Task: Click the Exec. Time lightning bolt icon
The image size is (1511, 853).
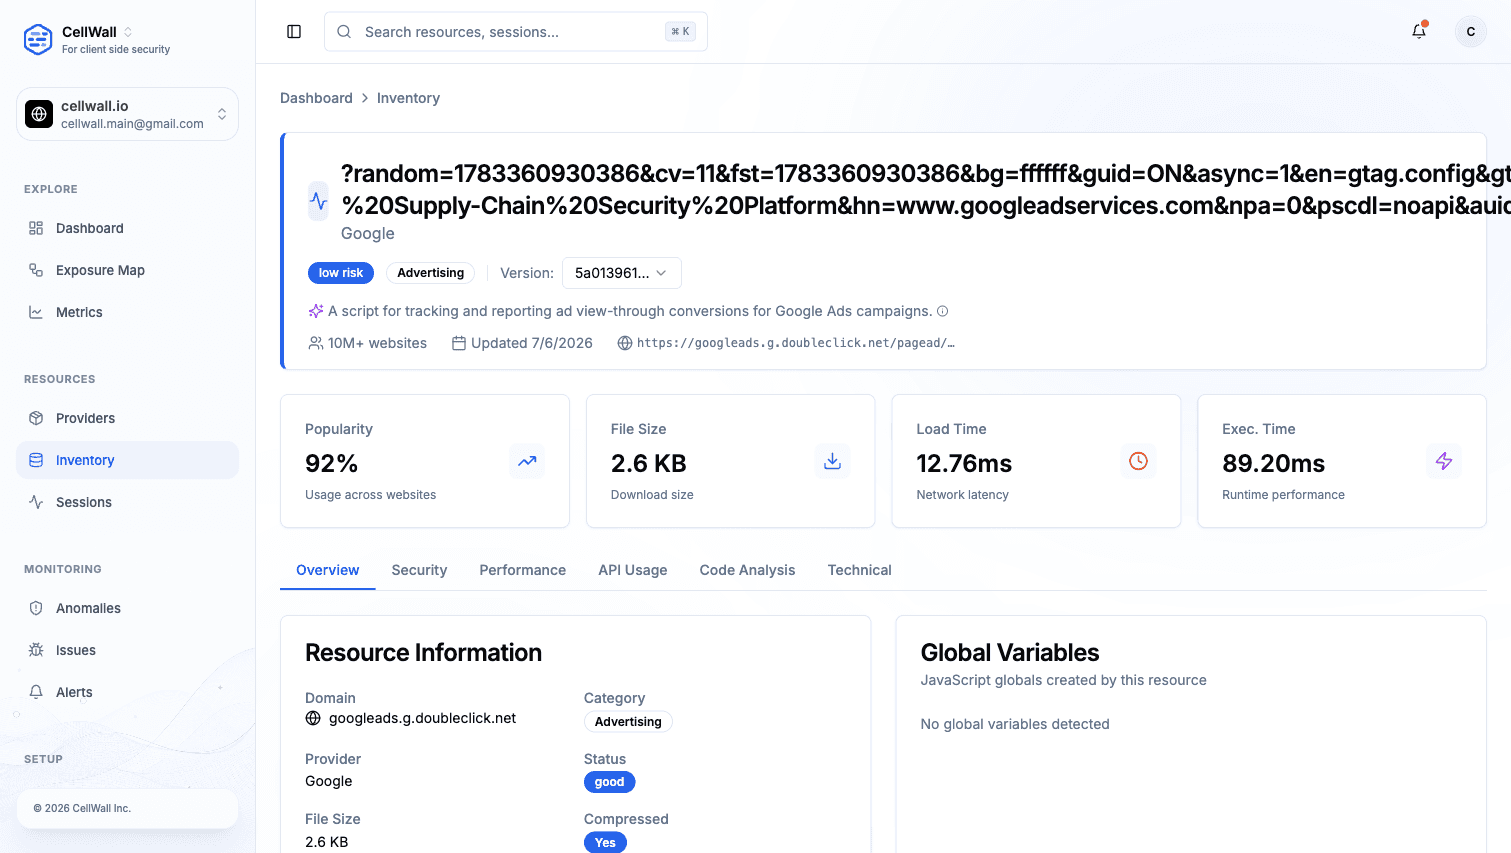Action: pyautogui.click(x=1444, y=461)
